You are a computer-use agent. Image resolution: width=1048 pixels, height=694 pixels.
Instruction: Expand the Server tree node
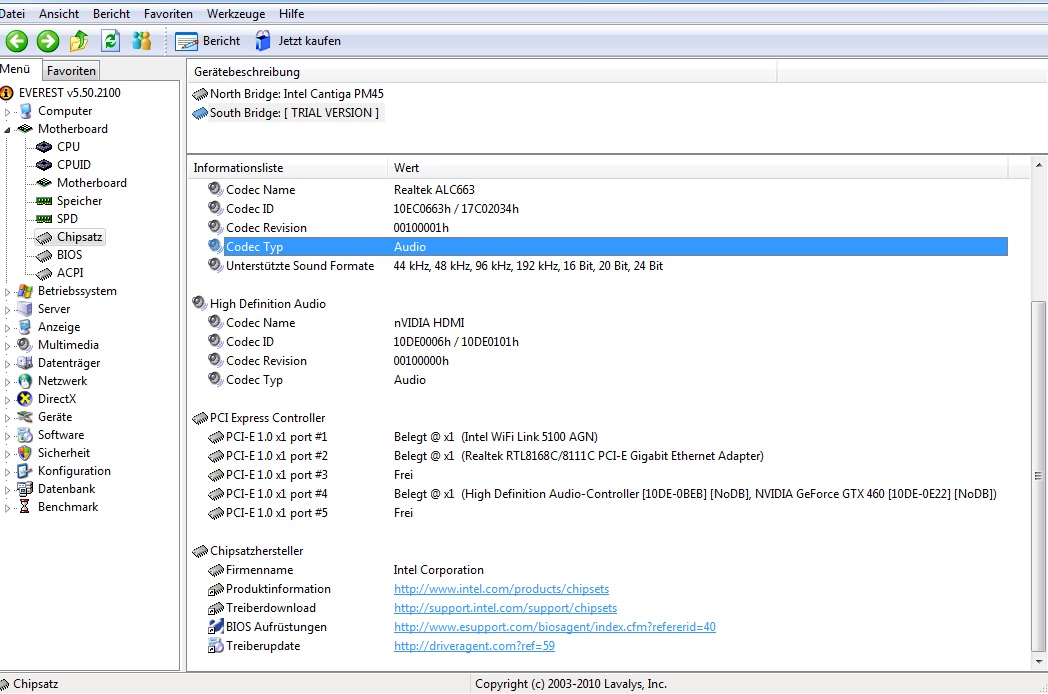coord(7,310)
